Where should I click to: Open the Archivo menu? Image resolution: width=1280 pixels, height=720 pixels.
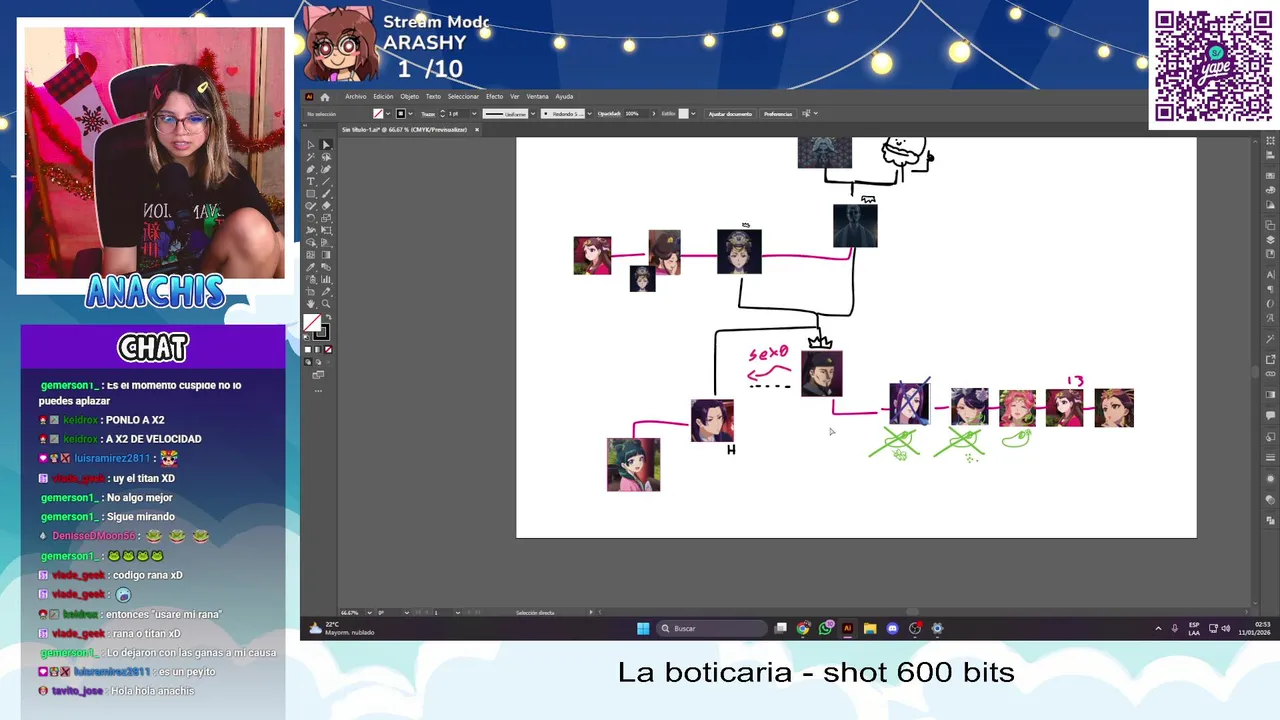click(x=355, y=97)
